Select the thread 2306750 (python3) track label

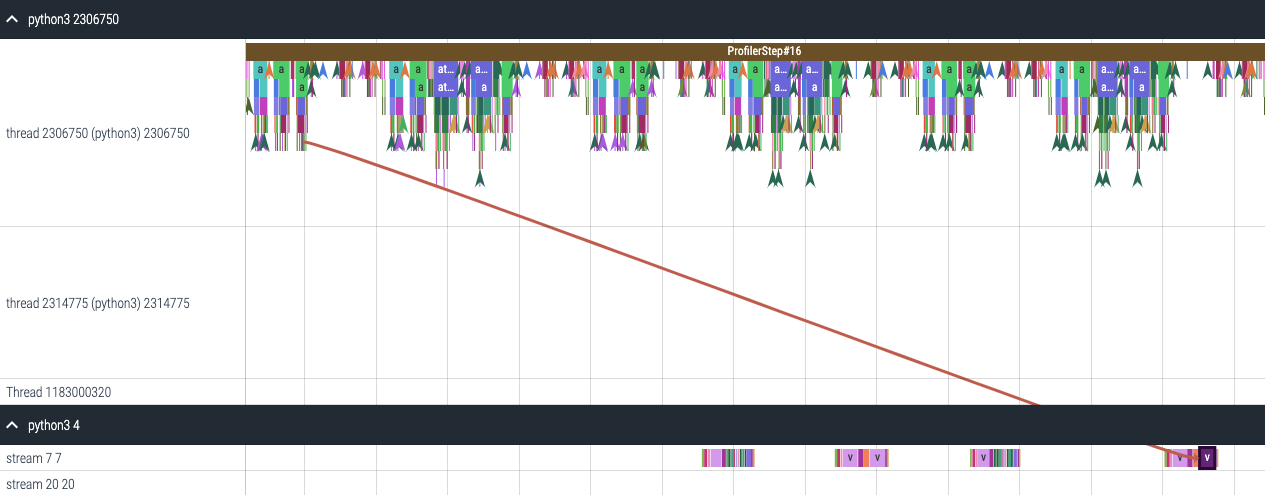click(98, 133)
